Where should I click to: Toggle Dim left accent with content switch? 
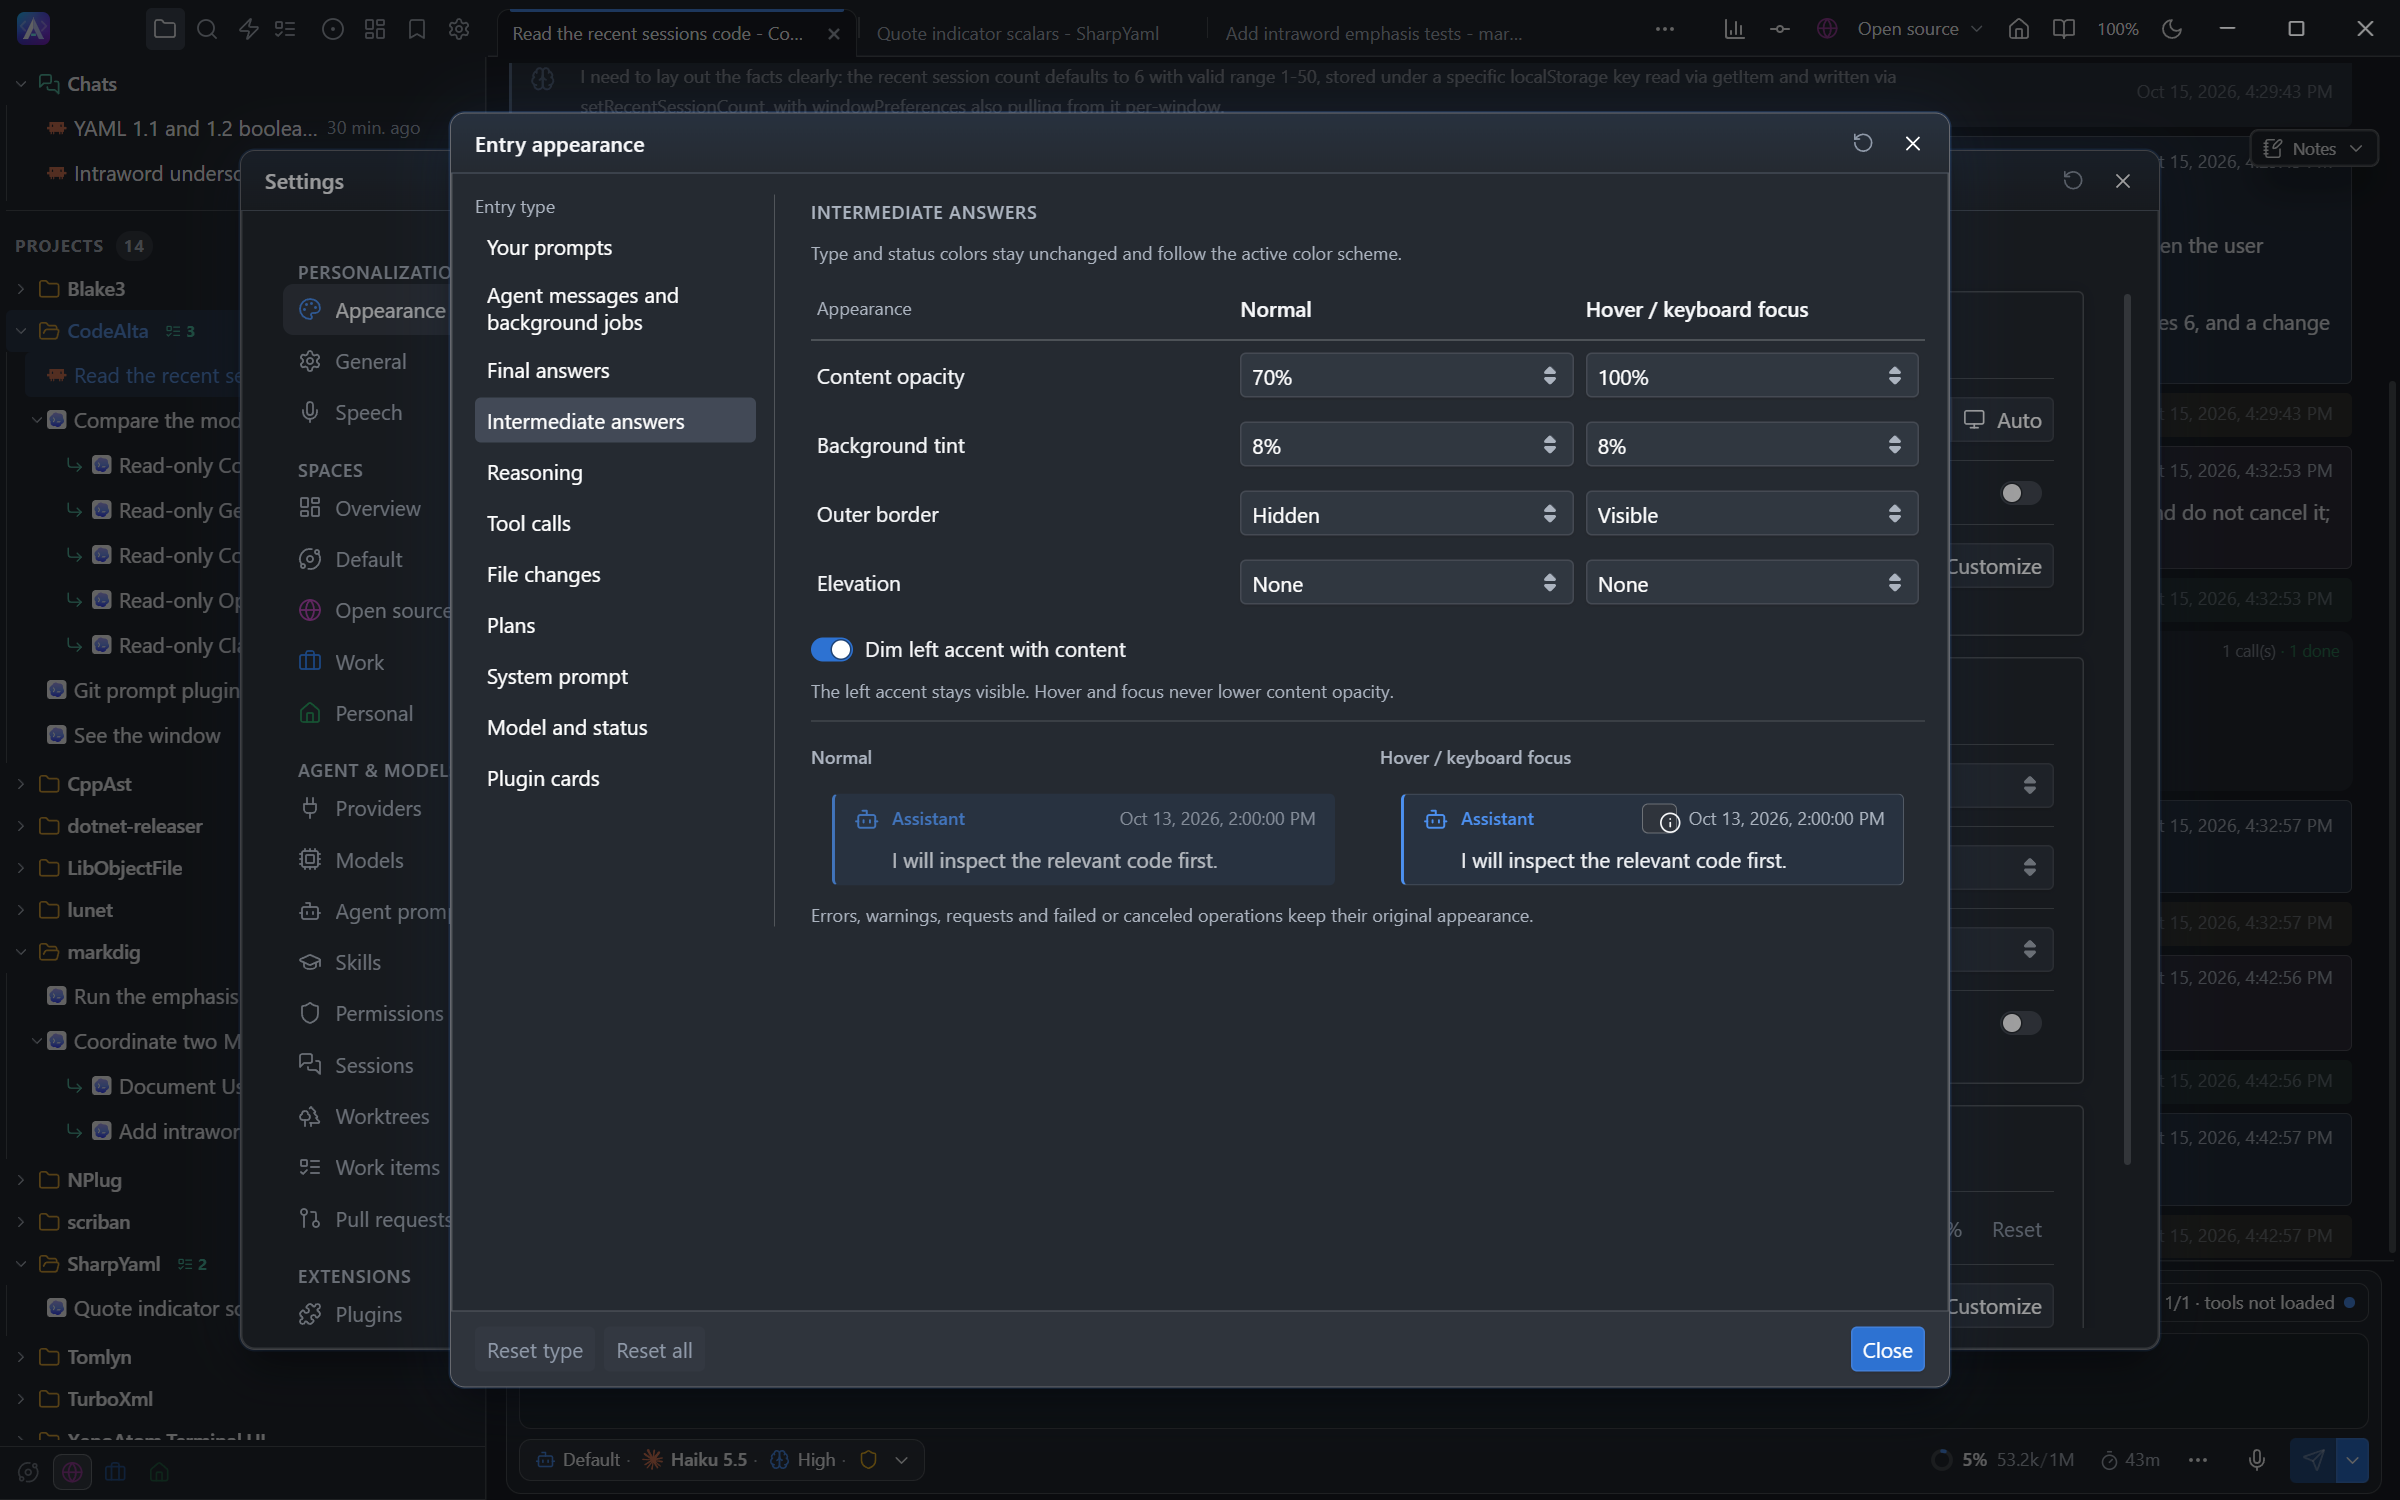click(x=831, y=650)
